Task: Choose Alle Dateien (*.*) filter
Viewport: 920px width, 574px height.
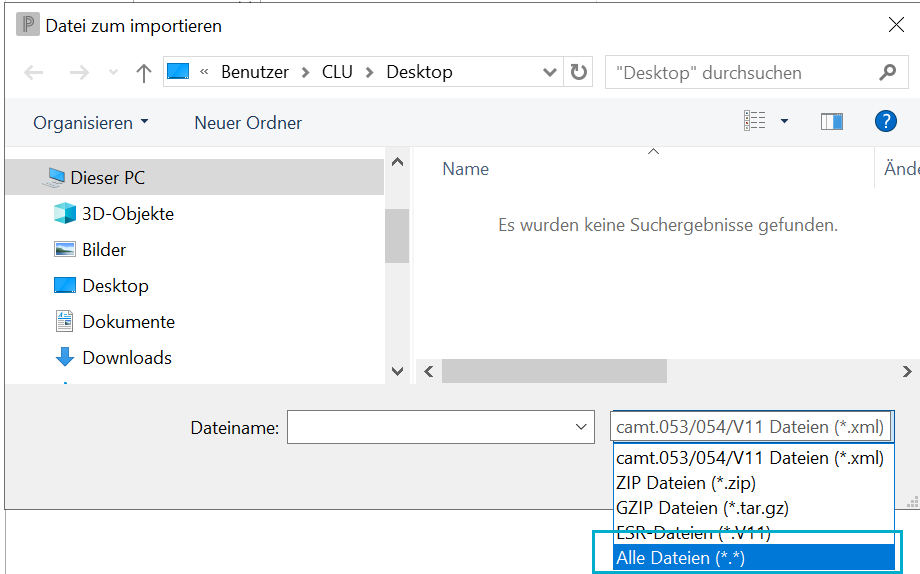Action: (753, 558)
